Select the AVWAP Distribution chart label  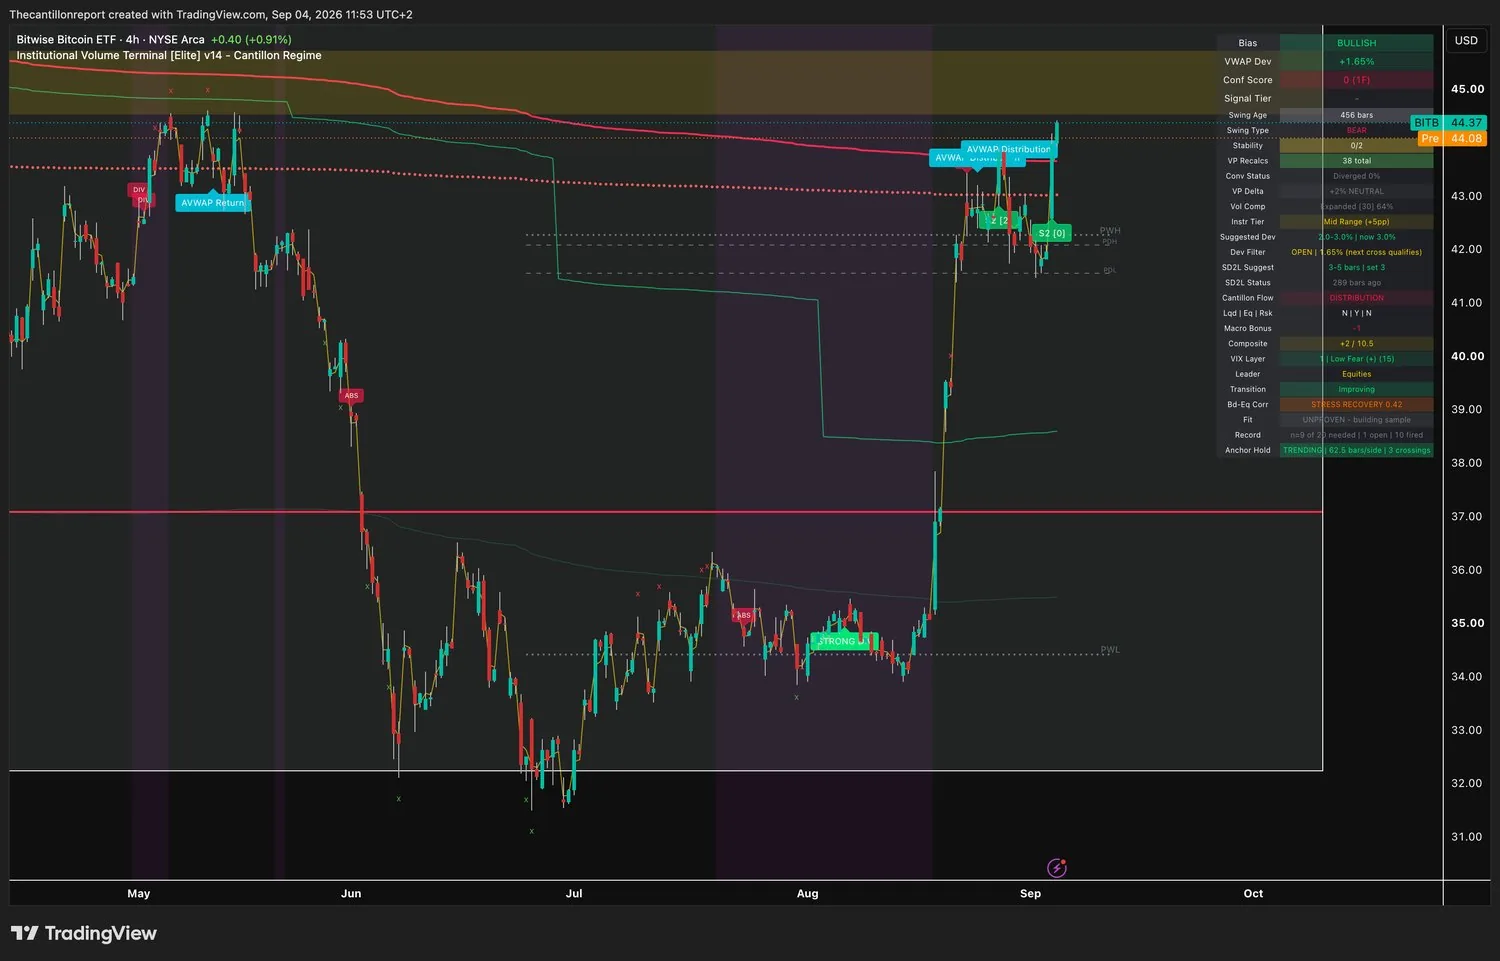[1008, 149]
